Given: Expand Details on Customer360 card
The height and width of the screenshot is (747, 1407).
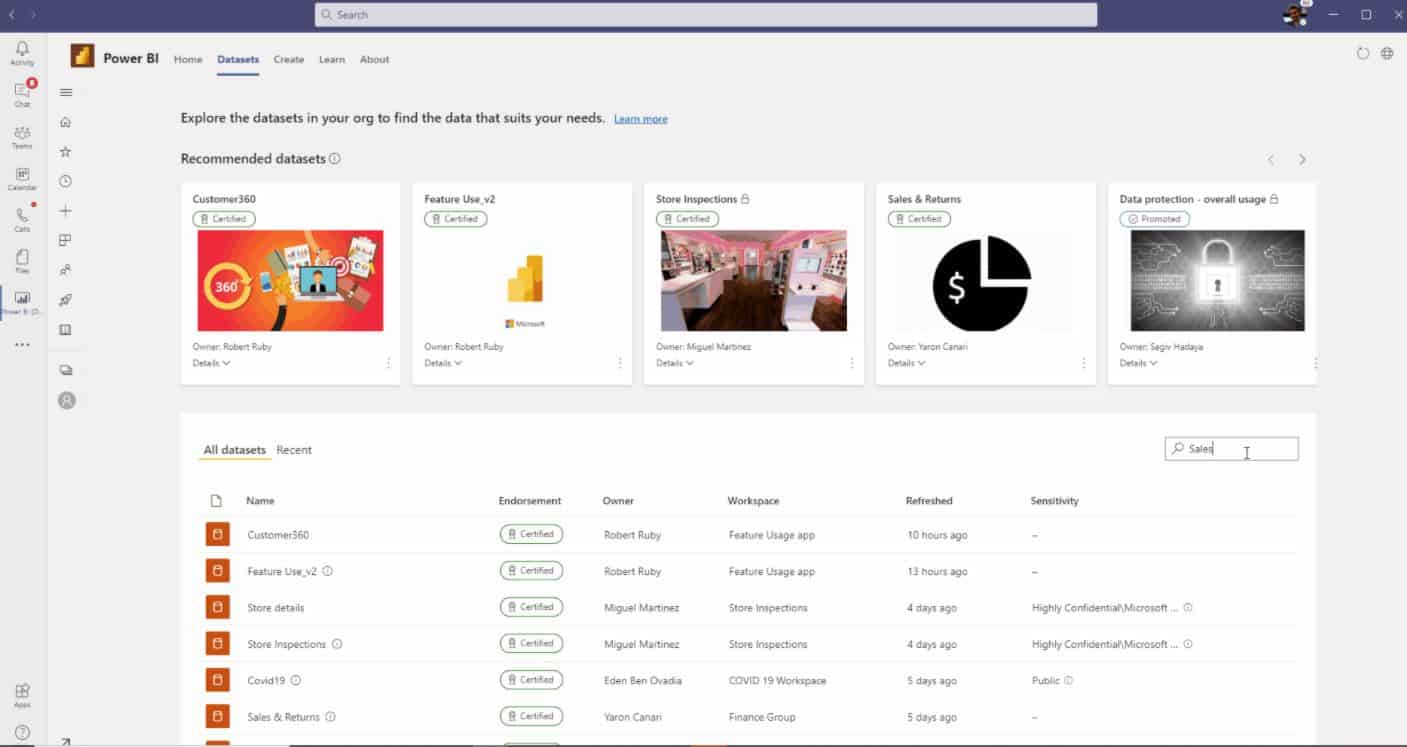Looking at the screenshot, I should 211,363.
